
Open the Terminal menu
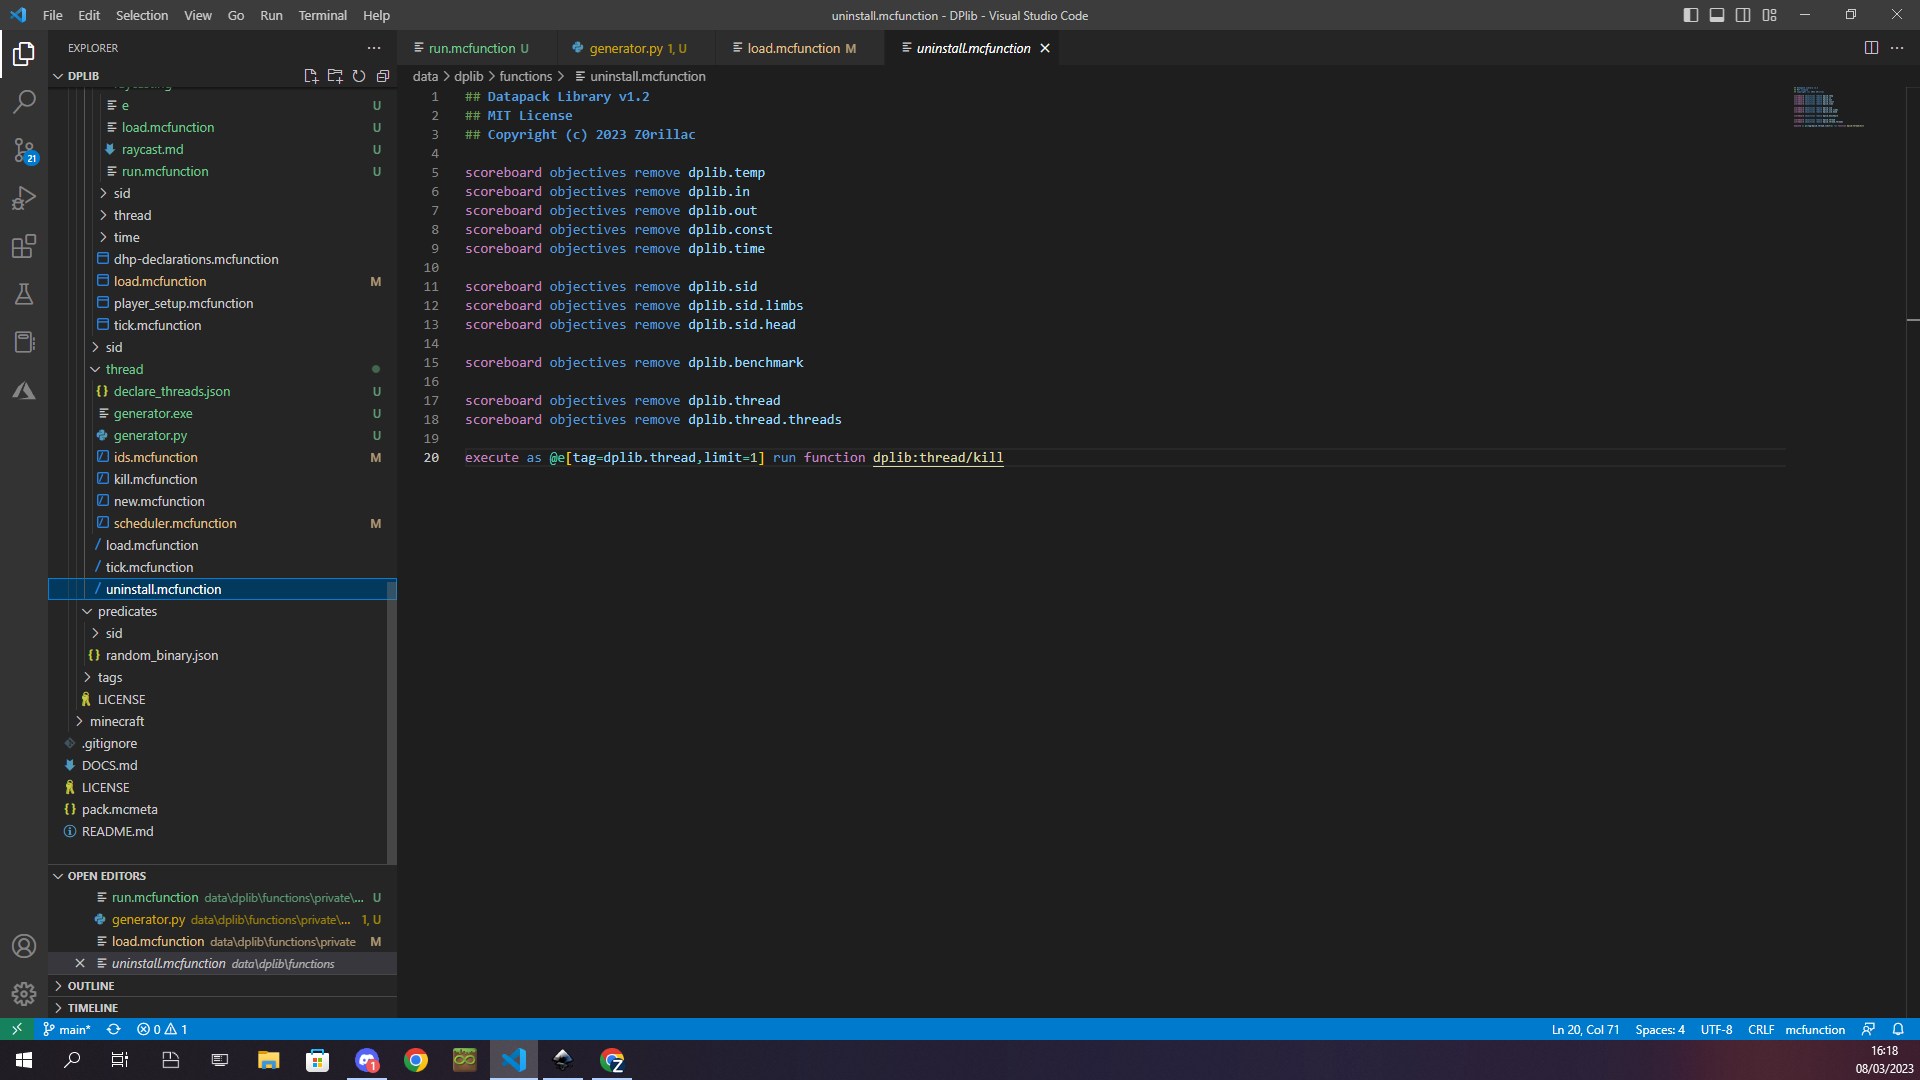click(322, 15)
